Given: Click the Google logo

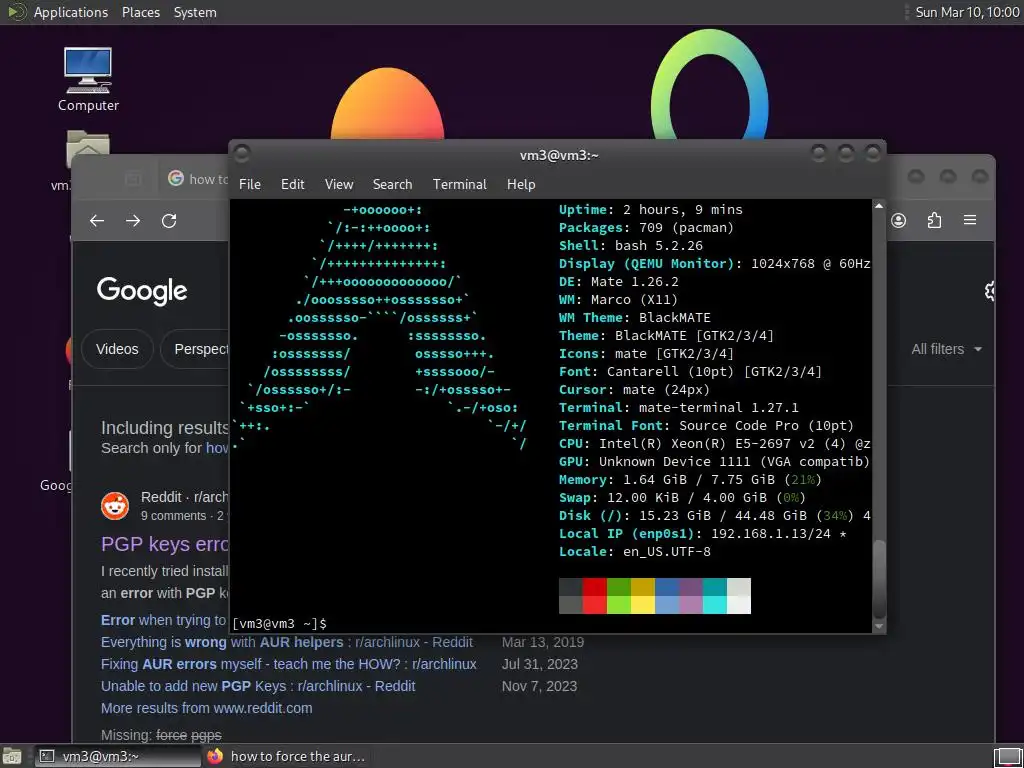Looking at the screenshot, I should [142, 291].
